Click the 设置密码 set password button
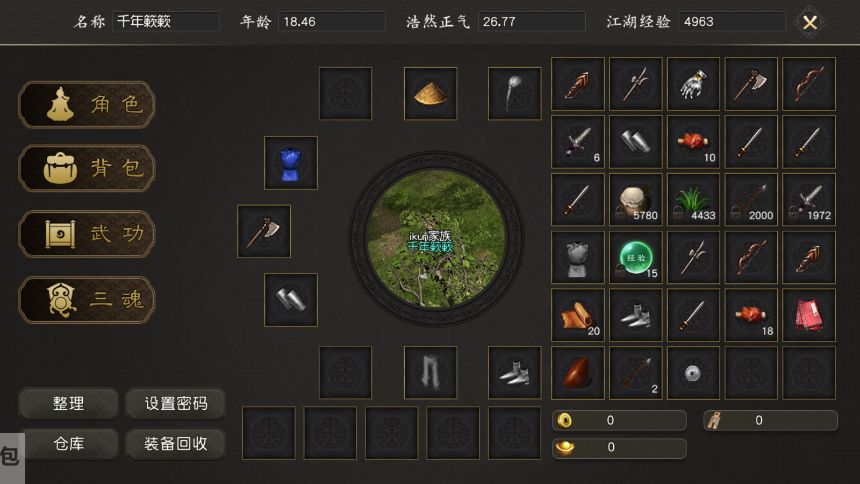The image size is (860, 484). (176, 404)
